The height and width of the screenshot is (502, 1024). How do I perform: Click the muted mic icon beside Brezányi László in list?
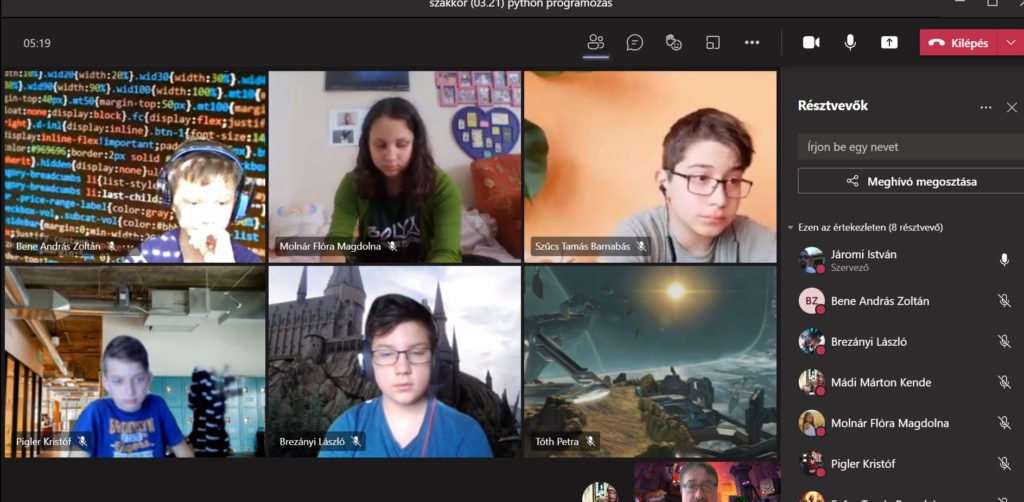point(1004,341)
